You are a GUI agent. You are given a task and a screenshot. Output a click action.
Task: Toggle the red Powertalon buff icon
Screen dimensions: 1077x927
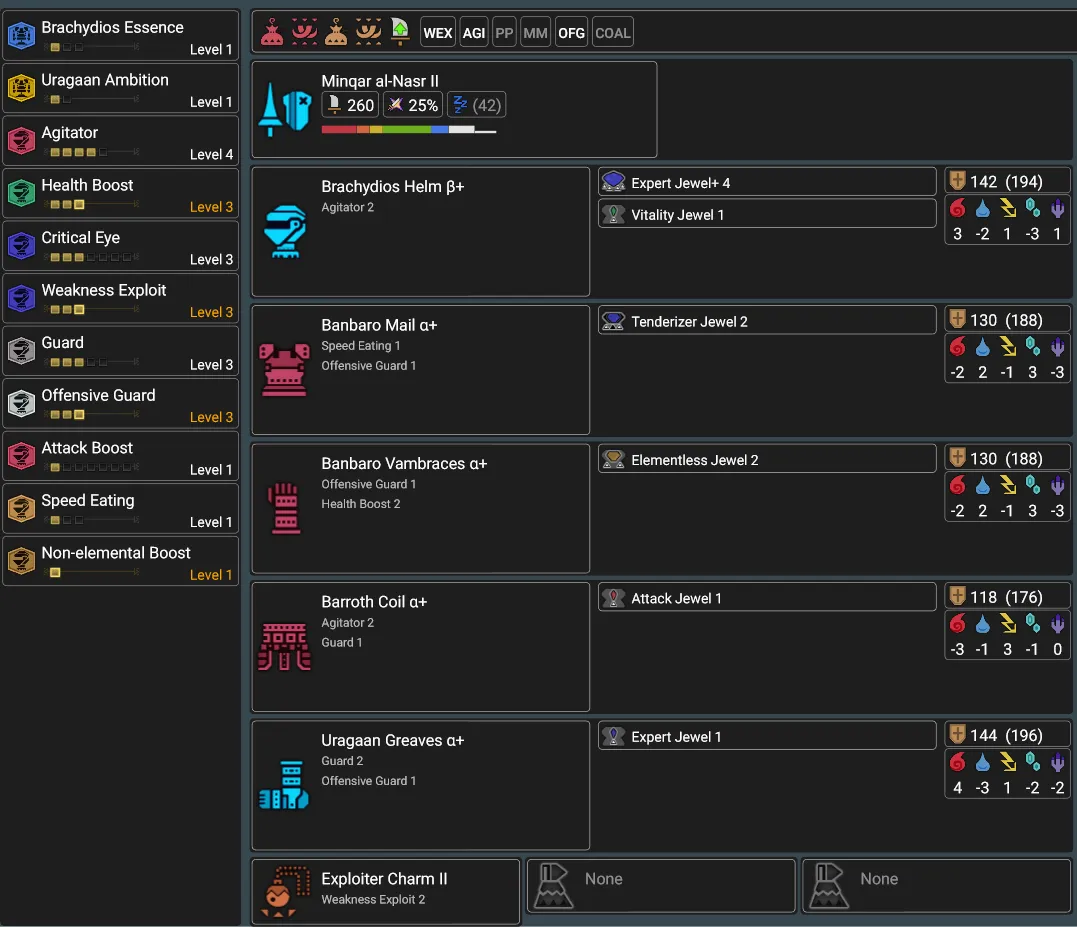(x=304, y=32)
